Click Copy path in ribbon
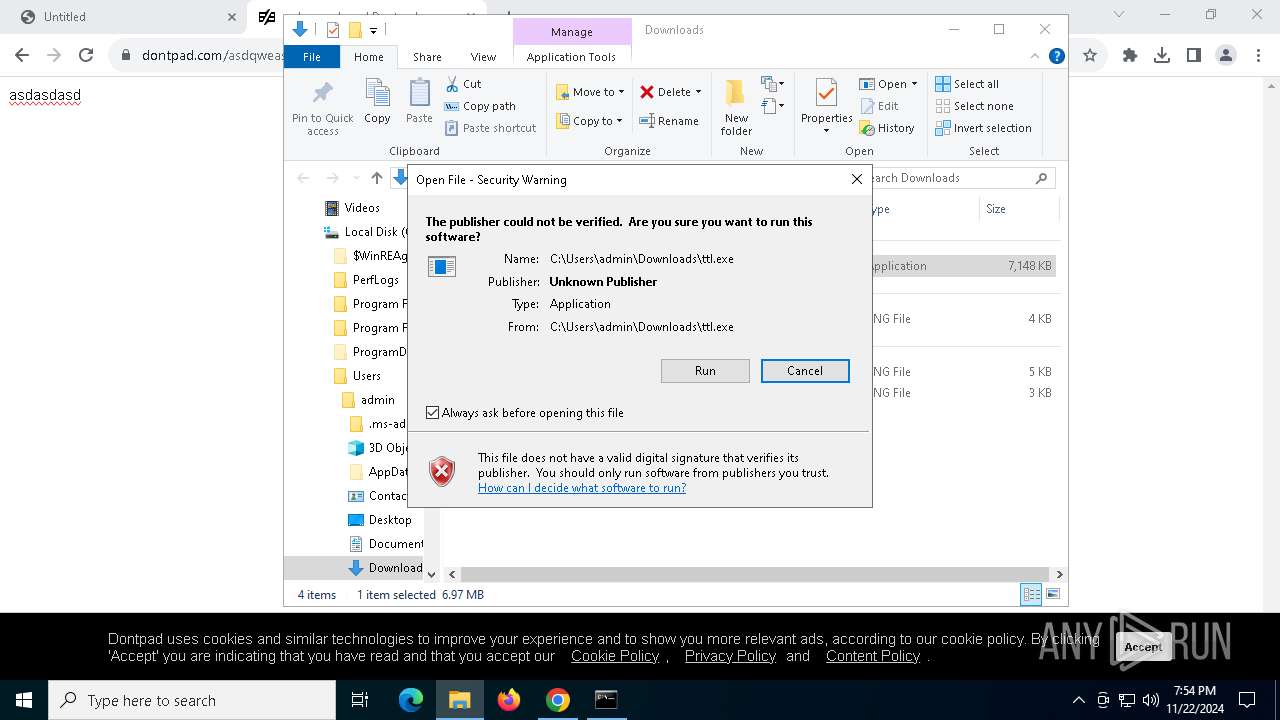This screenshot has height=720, width=1280. click(480, 106)
